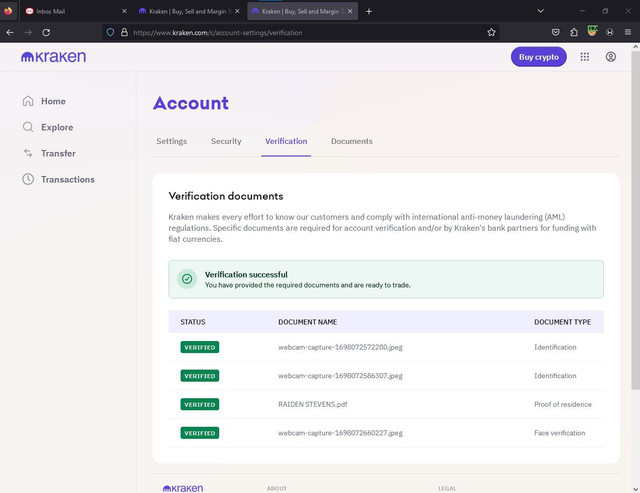Expand the list all tabs chevron
Viewport: 640px width, 493px height.
(x=540, y=11)
